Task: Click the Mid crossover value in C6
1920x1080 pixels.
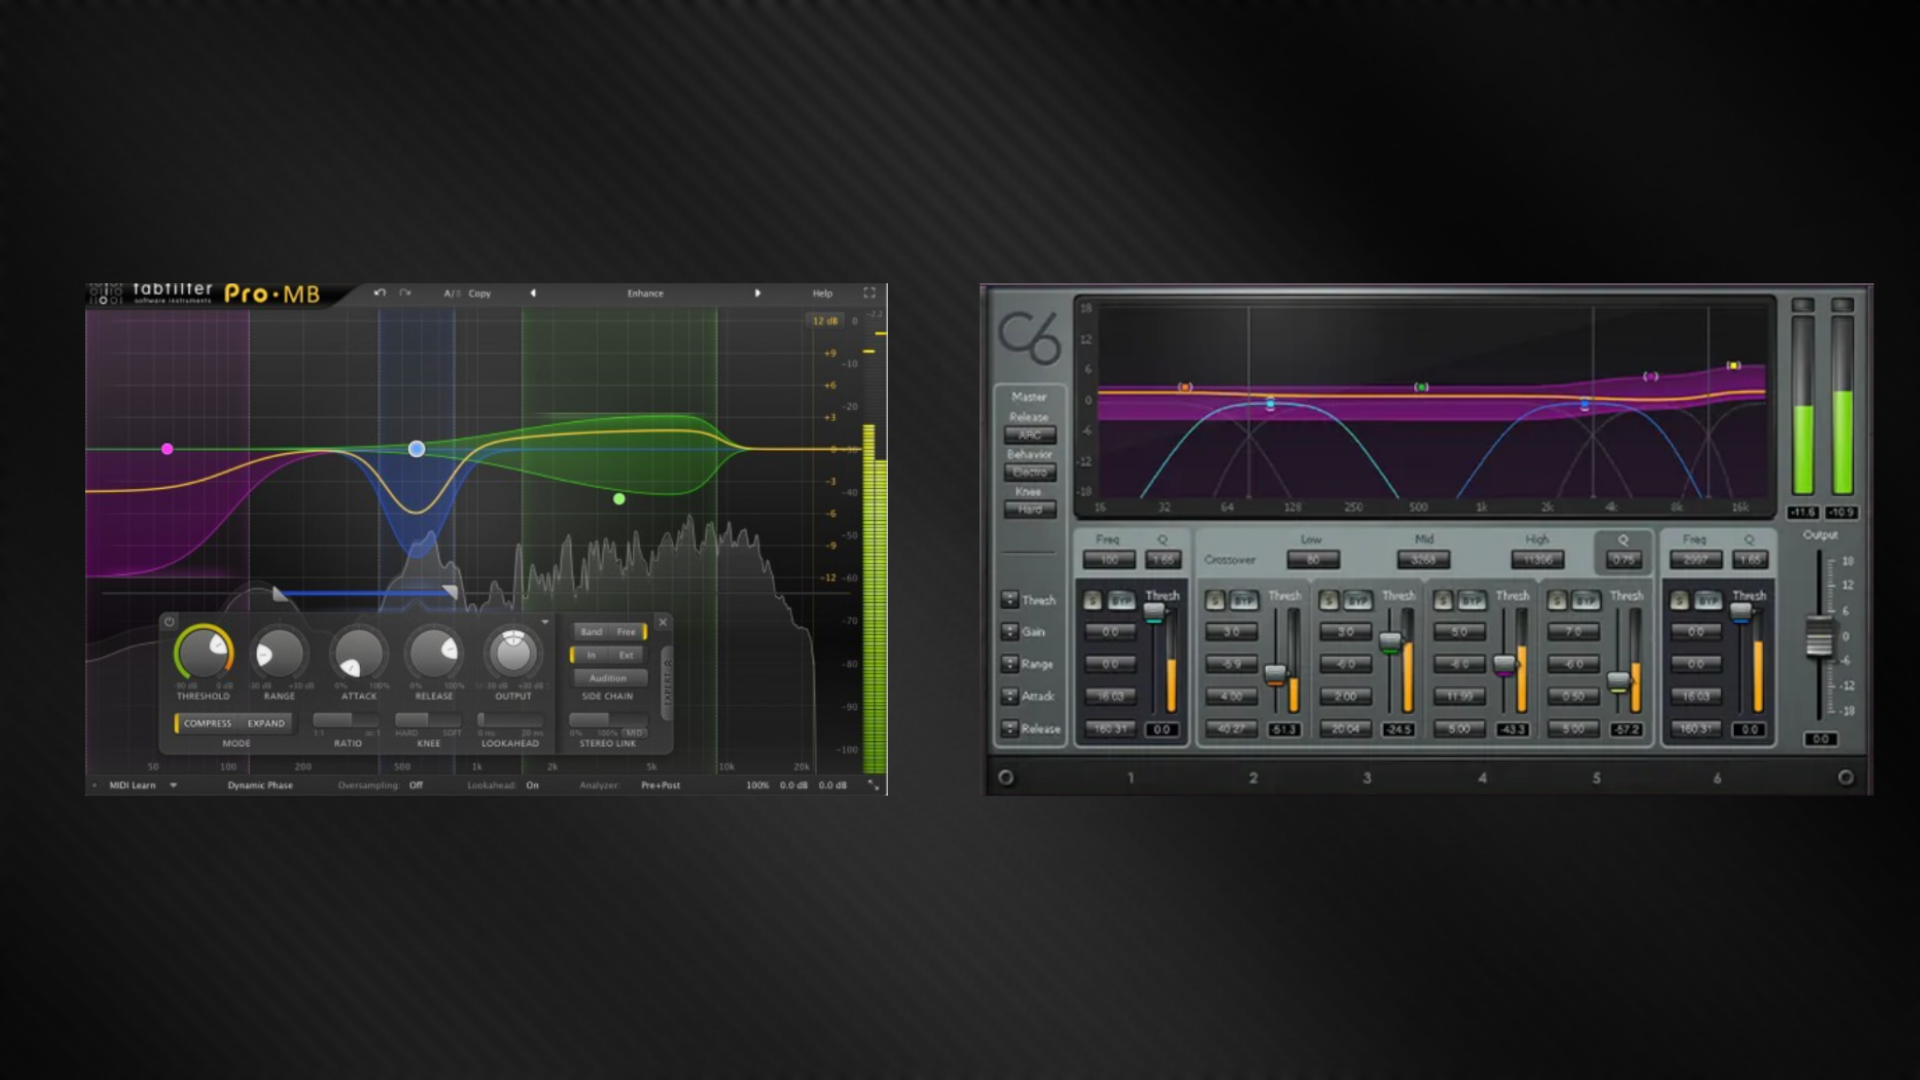Action: point(1423,560)
